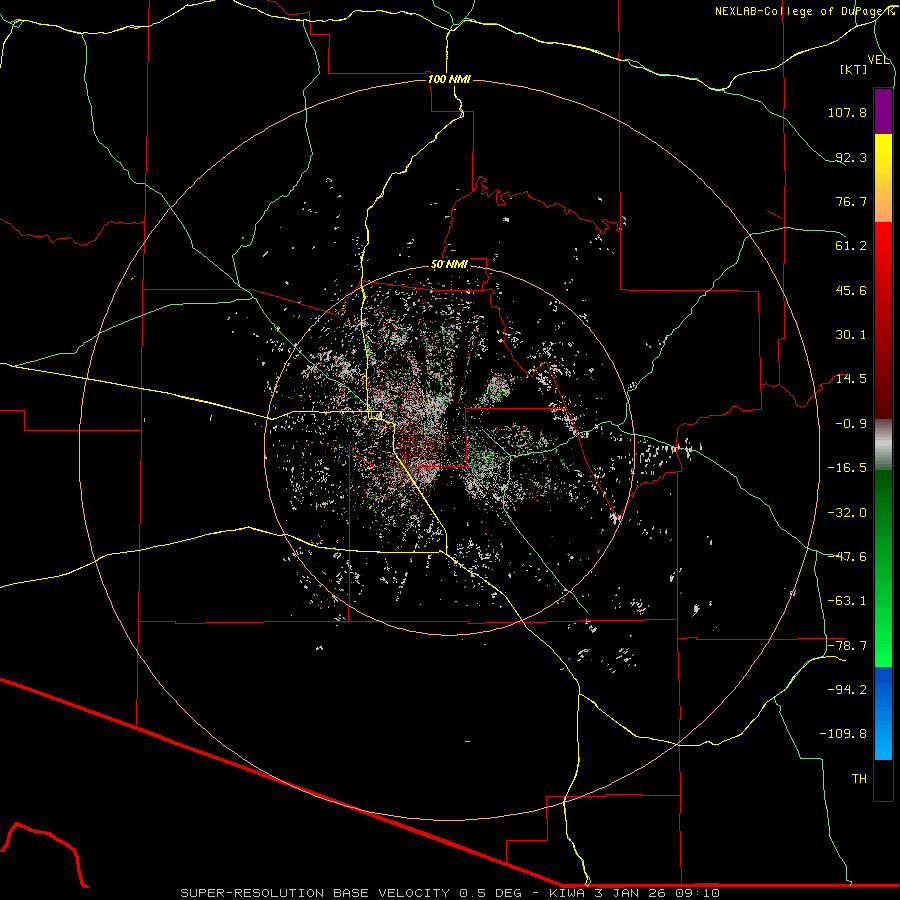The width and height of the screenshot is (900, 900).
Task: Select the -0.9 legend value
Action: click(x=851, y=424)
